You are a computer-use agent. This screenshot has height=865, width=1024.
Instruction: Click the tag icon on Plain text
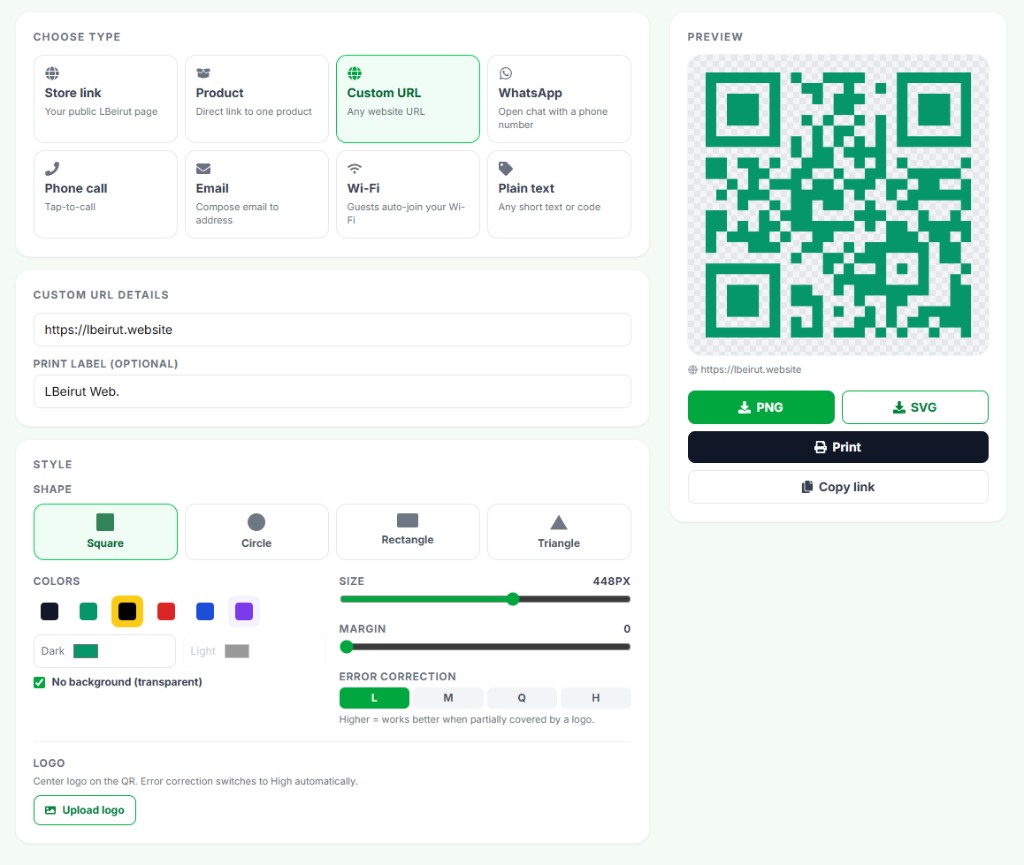pyautogui.click(x=505, y=168)
